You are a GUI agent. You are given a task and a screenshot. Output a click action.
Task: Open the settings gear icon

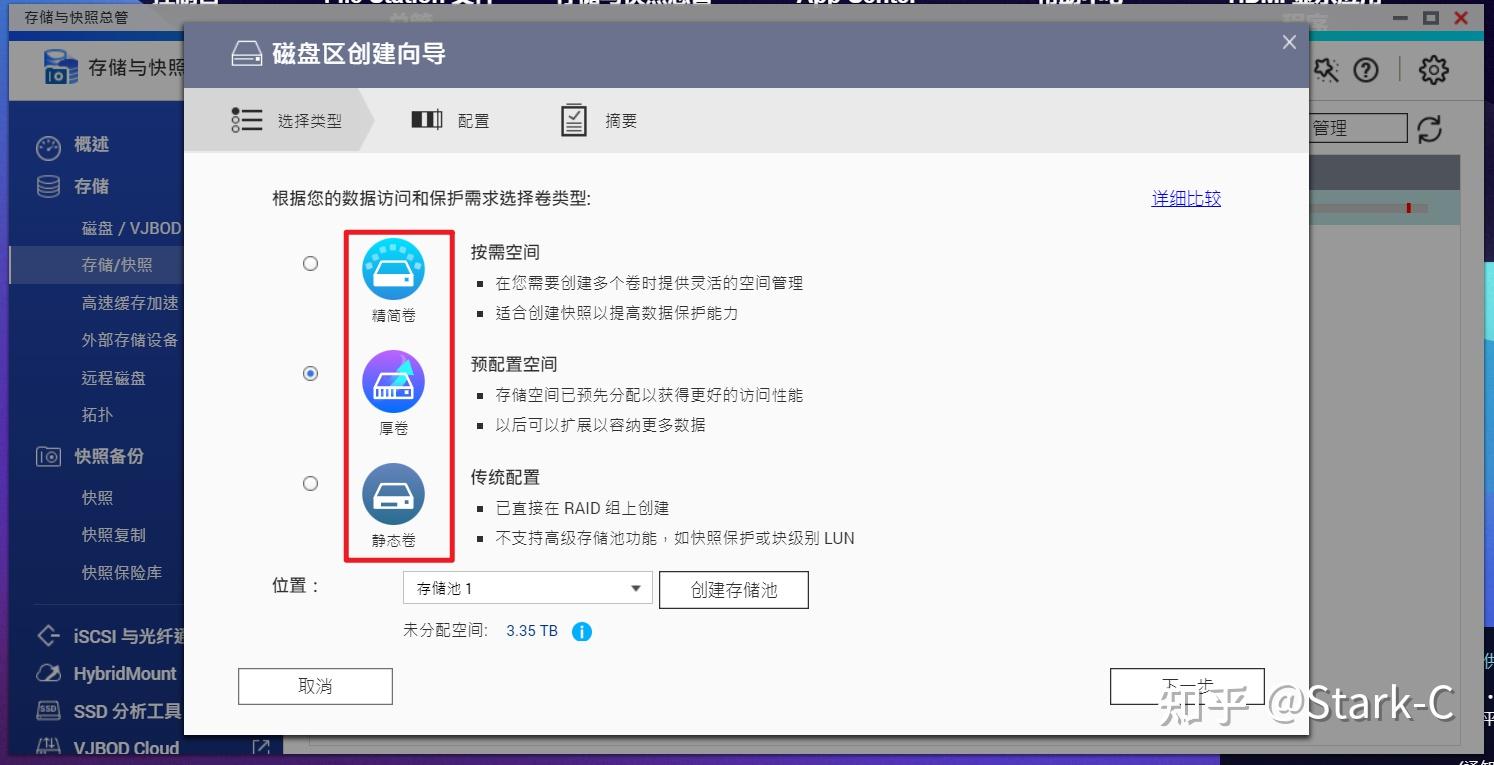[x=1433, y=69]
